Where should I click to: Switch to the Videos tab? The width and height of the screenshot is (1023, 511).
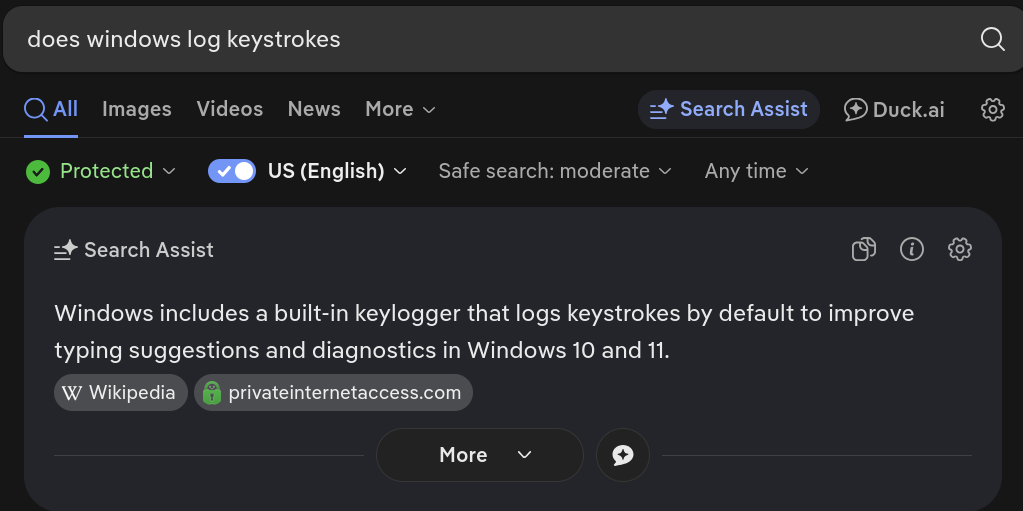click(x=230, y=109)
